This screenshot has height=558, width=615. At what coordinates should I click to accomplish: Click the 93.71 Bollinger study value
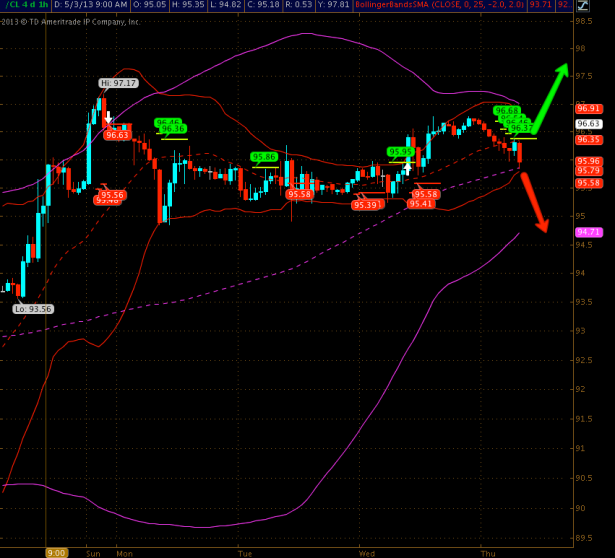pyautogui.click(x=540, y=5)
